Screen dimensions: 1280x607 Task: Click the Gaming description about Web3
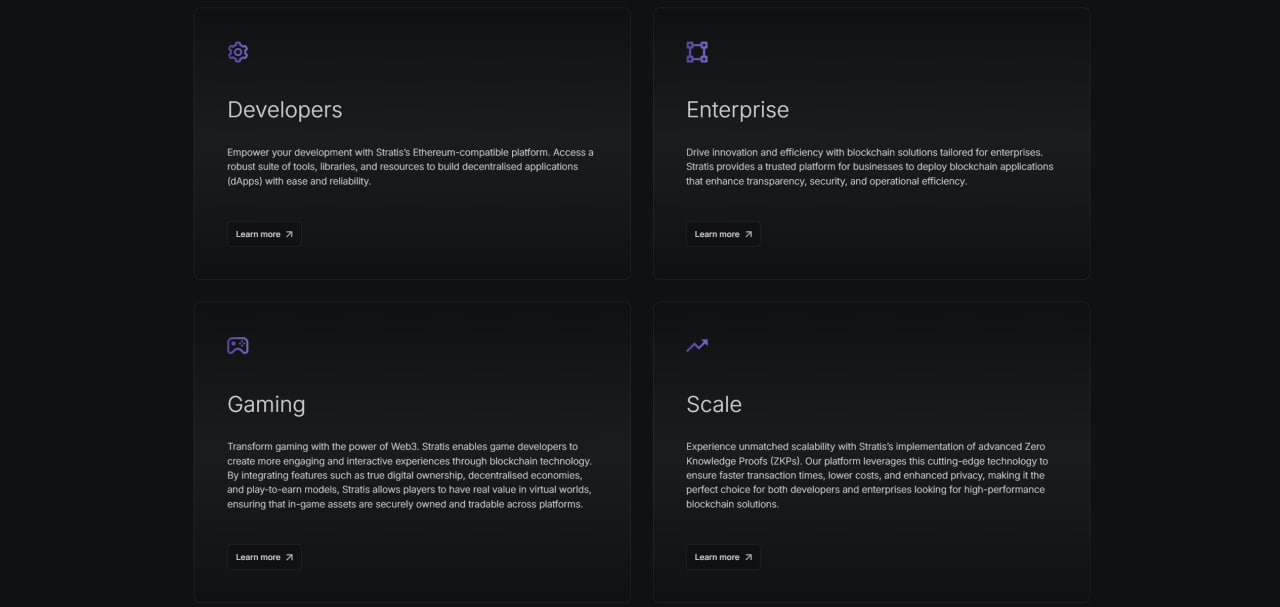tap(409, 475)
